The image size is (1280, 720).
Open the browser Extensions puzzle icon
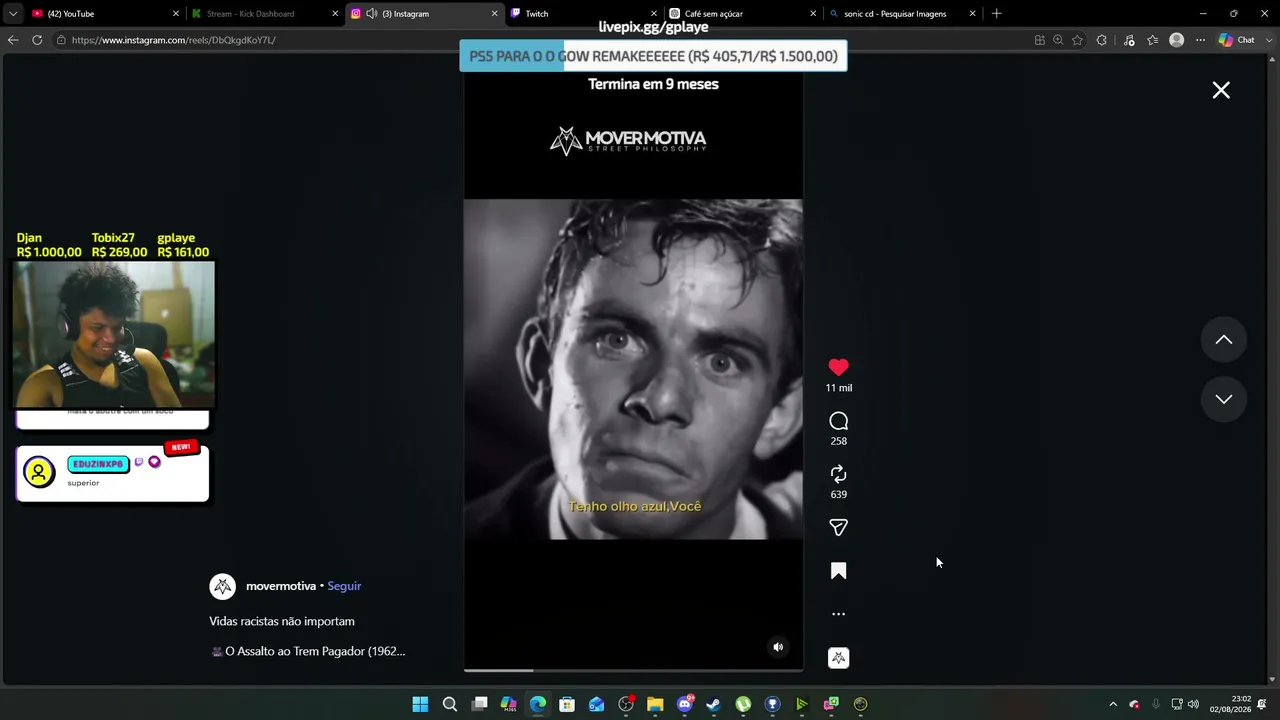click(x=1102, y=40)
